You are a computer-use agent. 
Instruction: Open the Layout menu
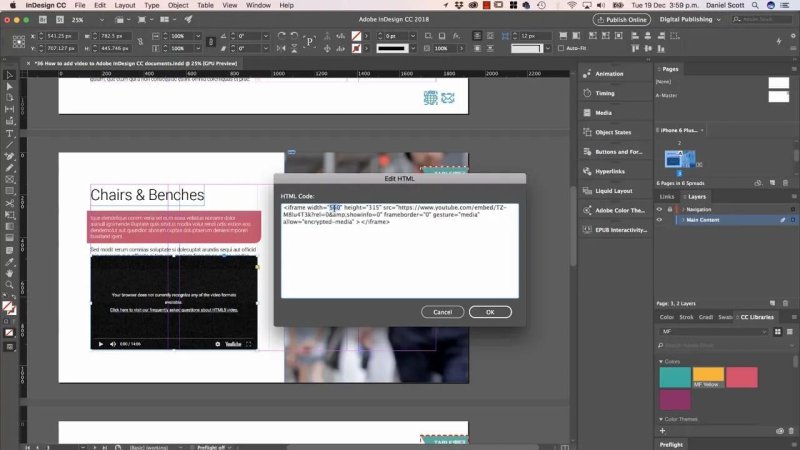124,5
